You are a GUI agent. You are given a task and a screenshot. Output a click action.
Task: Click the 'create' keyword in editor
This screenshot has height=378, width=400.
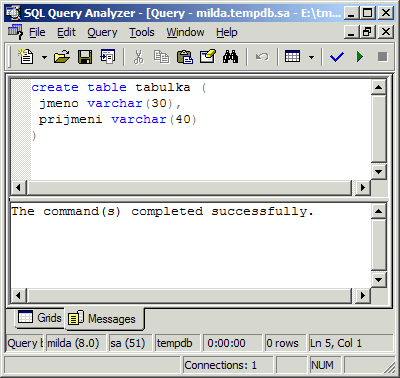(x=55, y=87)
